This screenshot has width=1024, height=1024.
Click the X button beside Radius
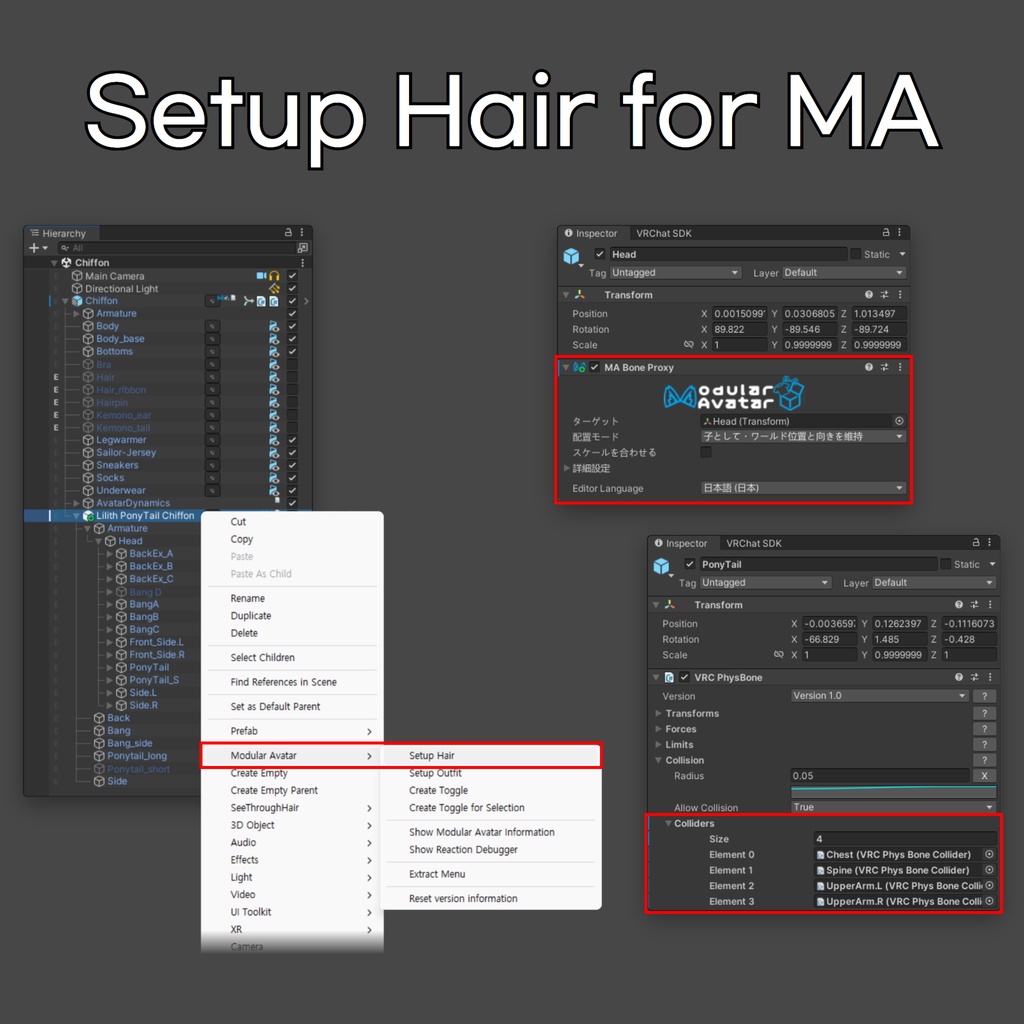(984, 776)
